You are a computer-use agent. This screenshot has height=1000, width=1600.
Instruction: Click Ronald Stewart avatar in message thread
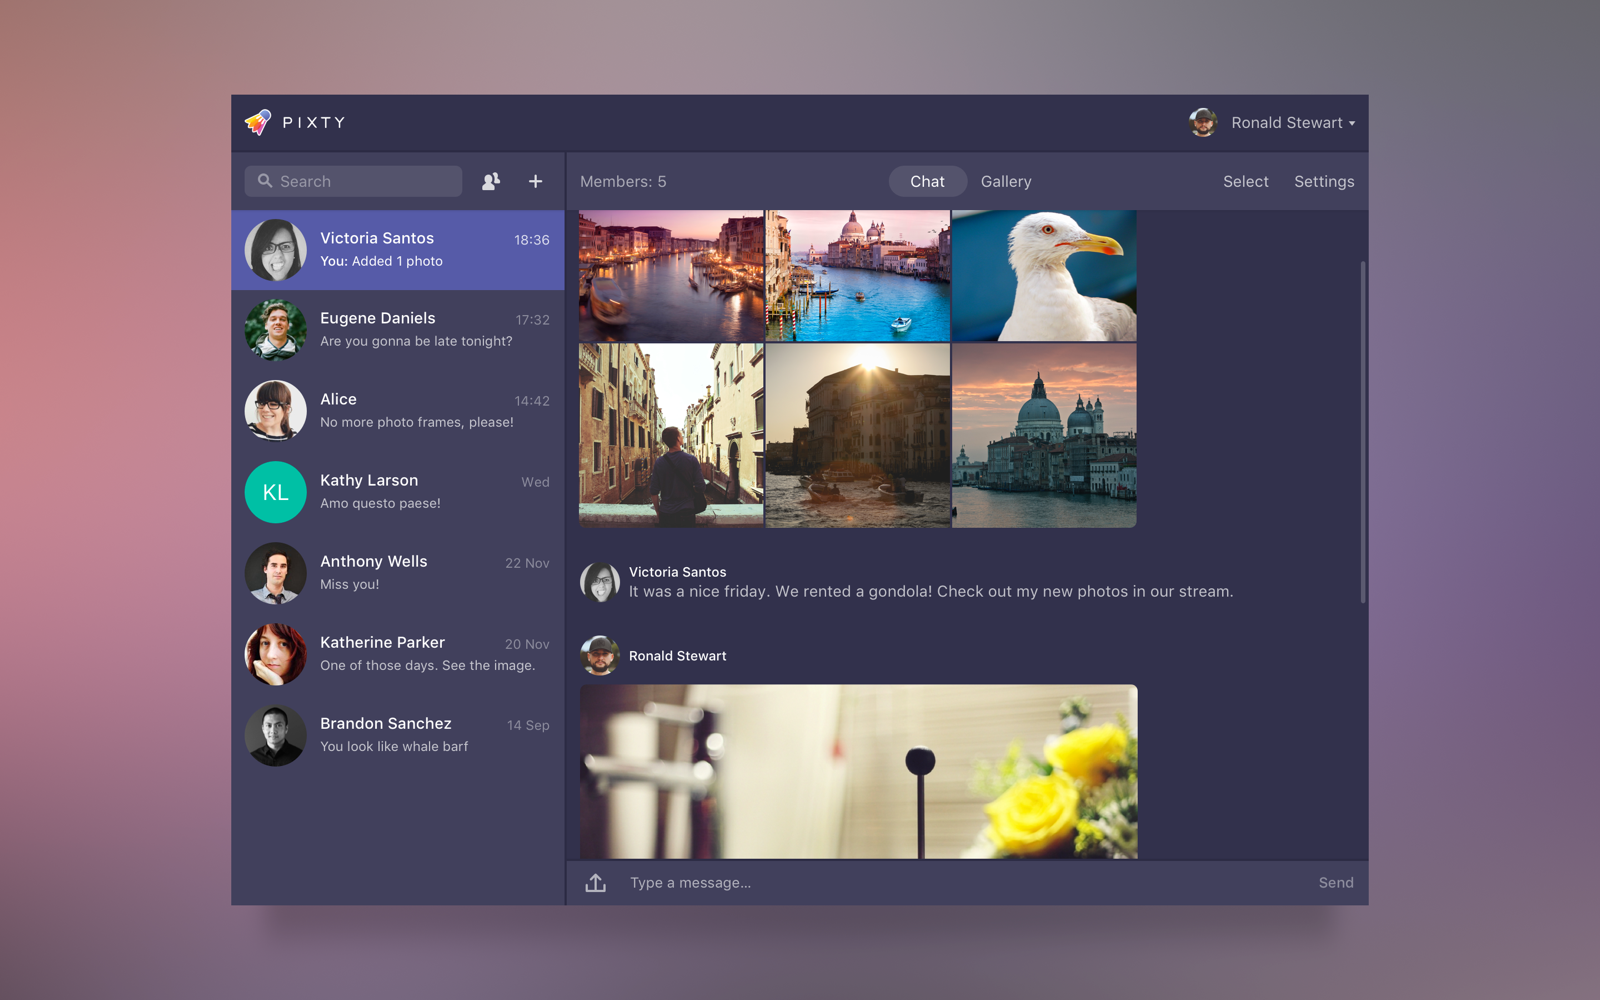click(600, 656)
